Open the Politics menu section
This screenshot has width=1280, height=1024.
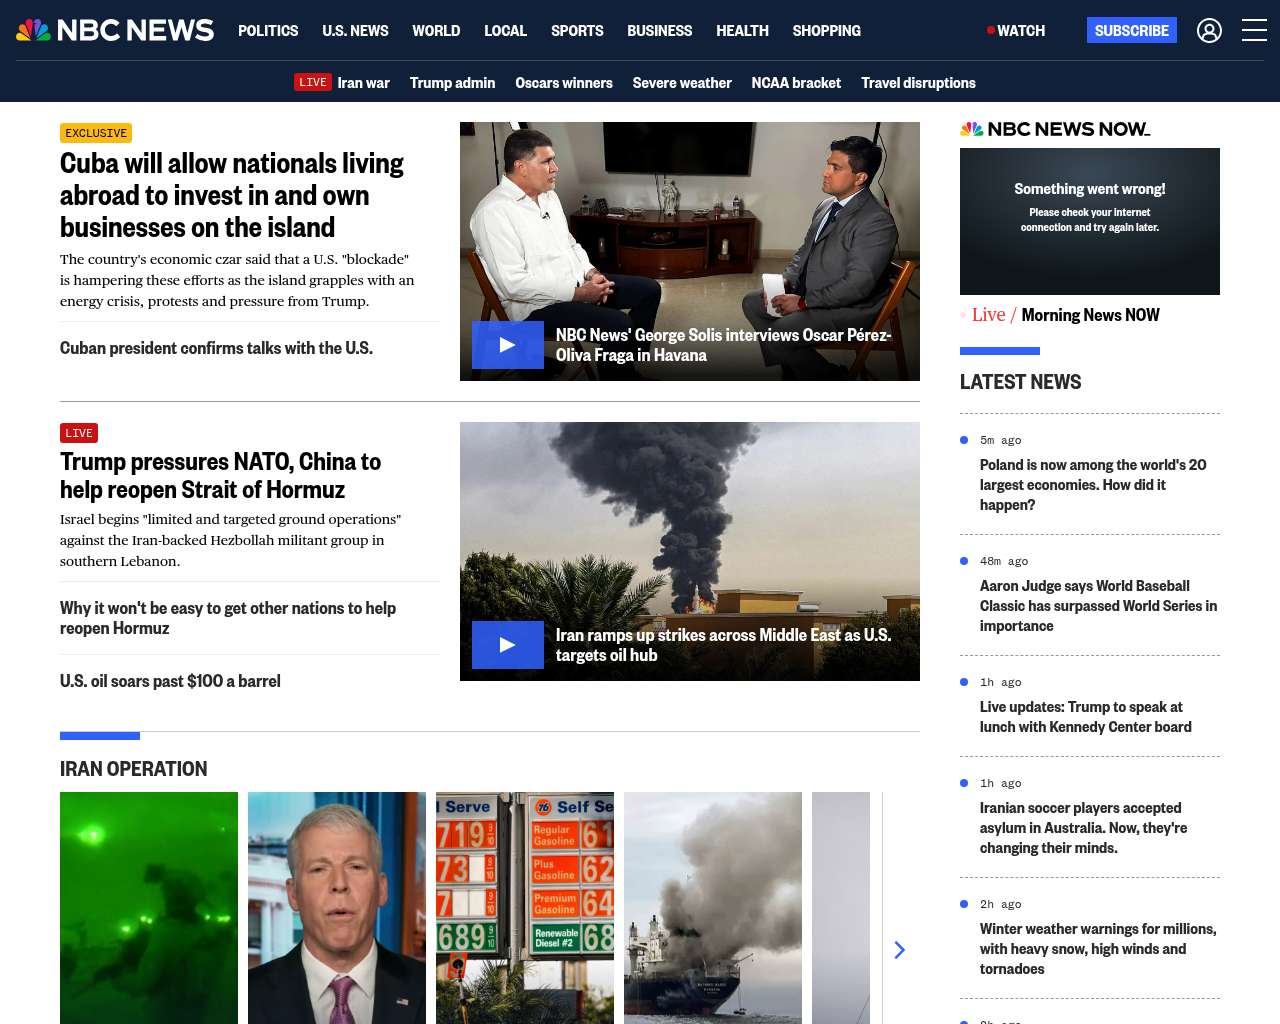268,31
